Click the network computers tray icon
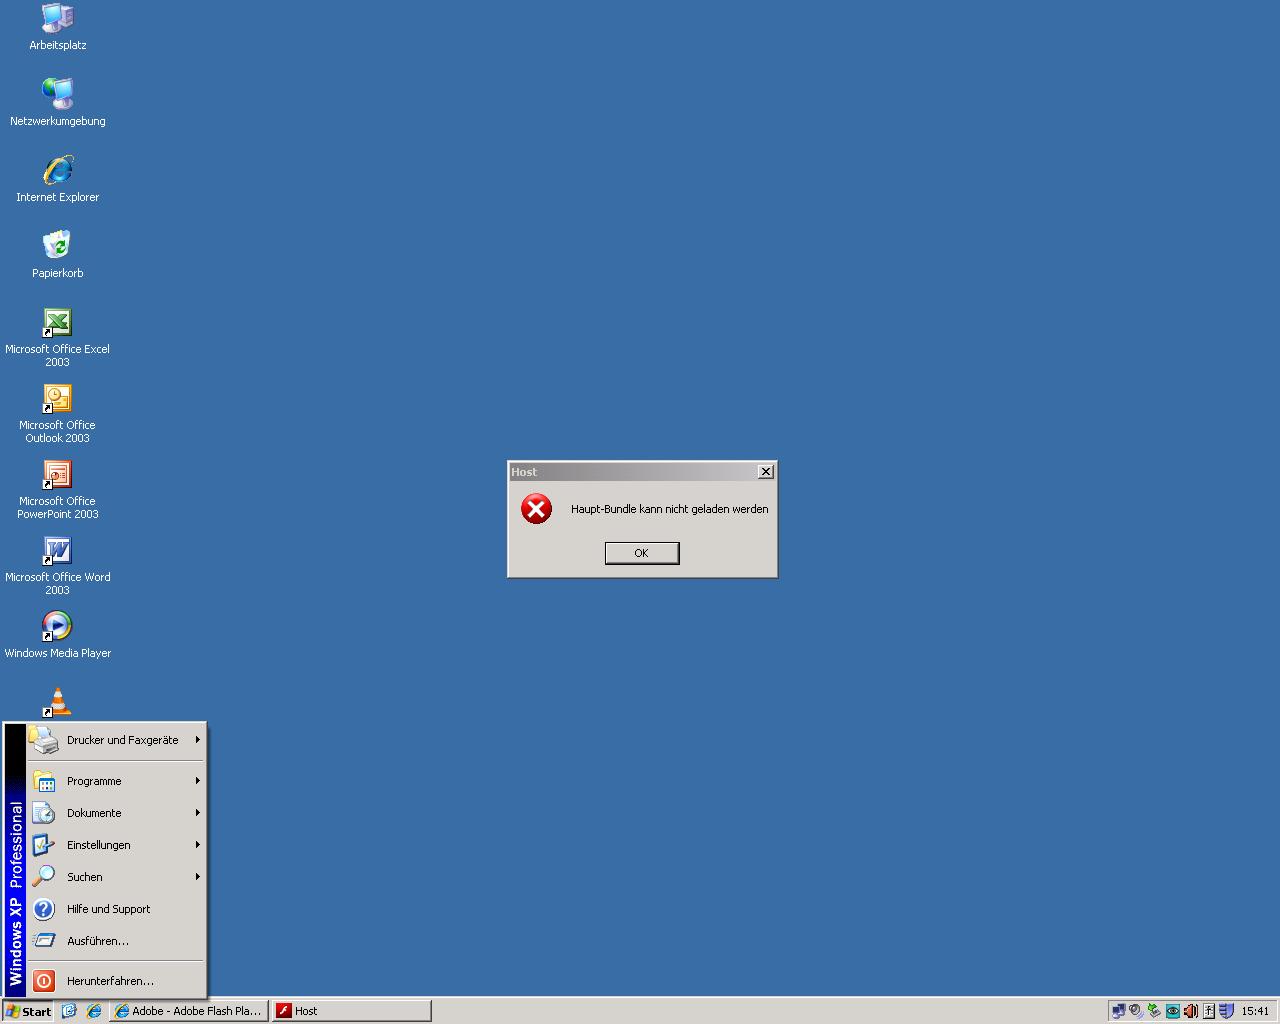 point(1118,1011)
